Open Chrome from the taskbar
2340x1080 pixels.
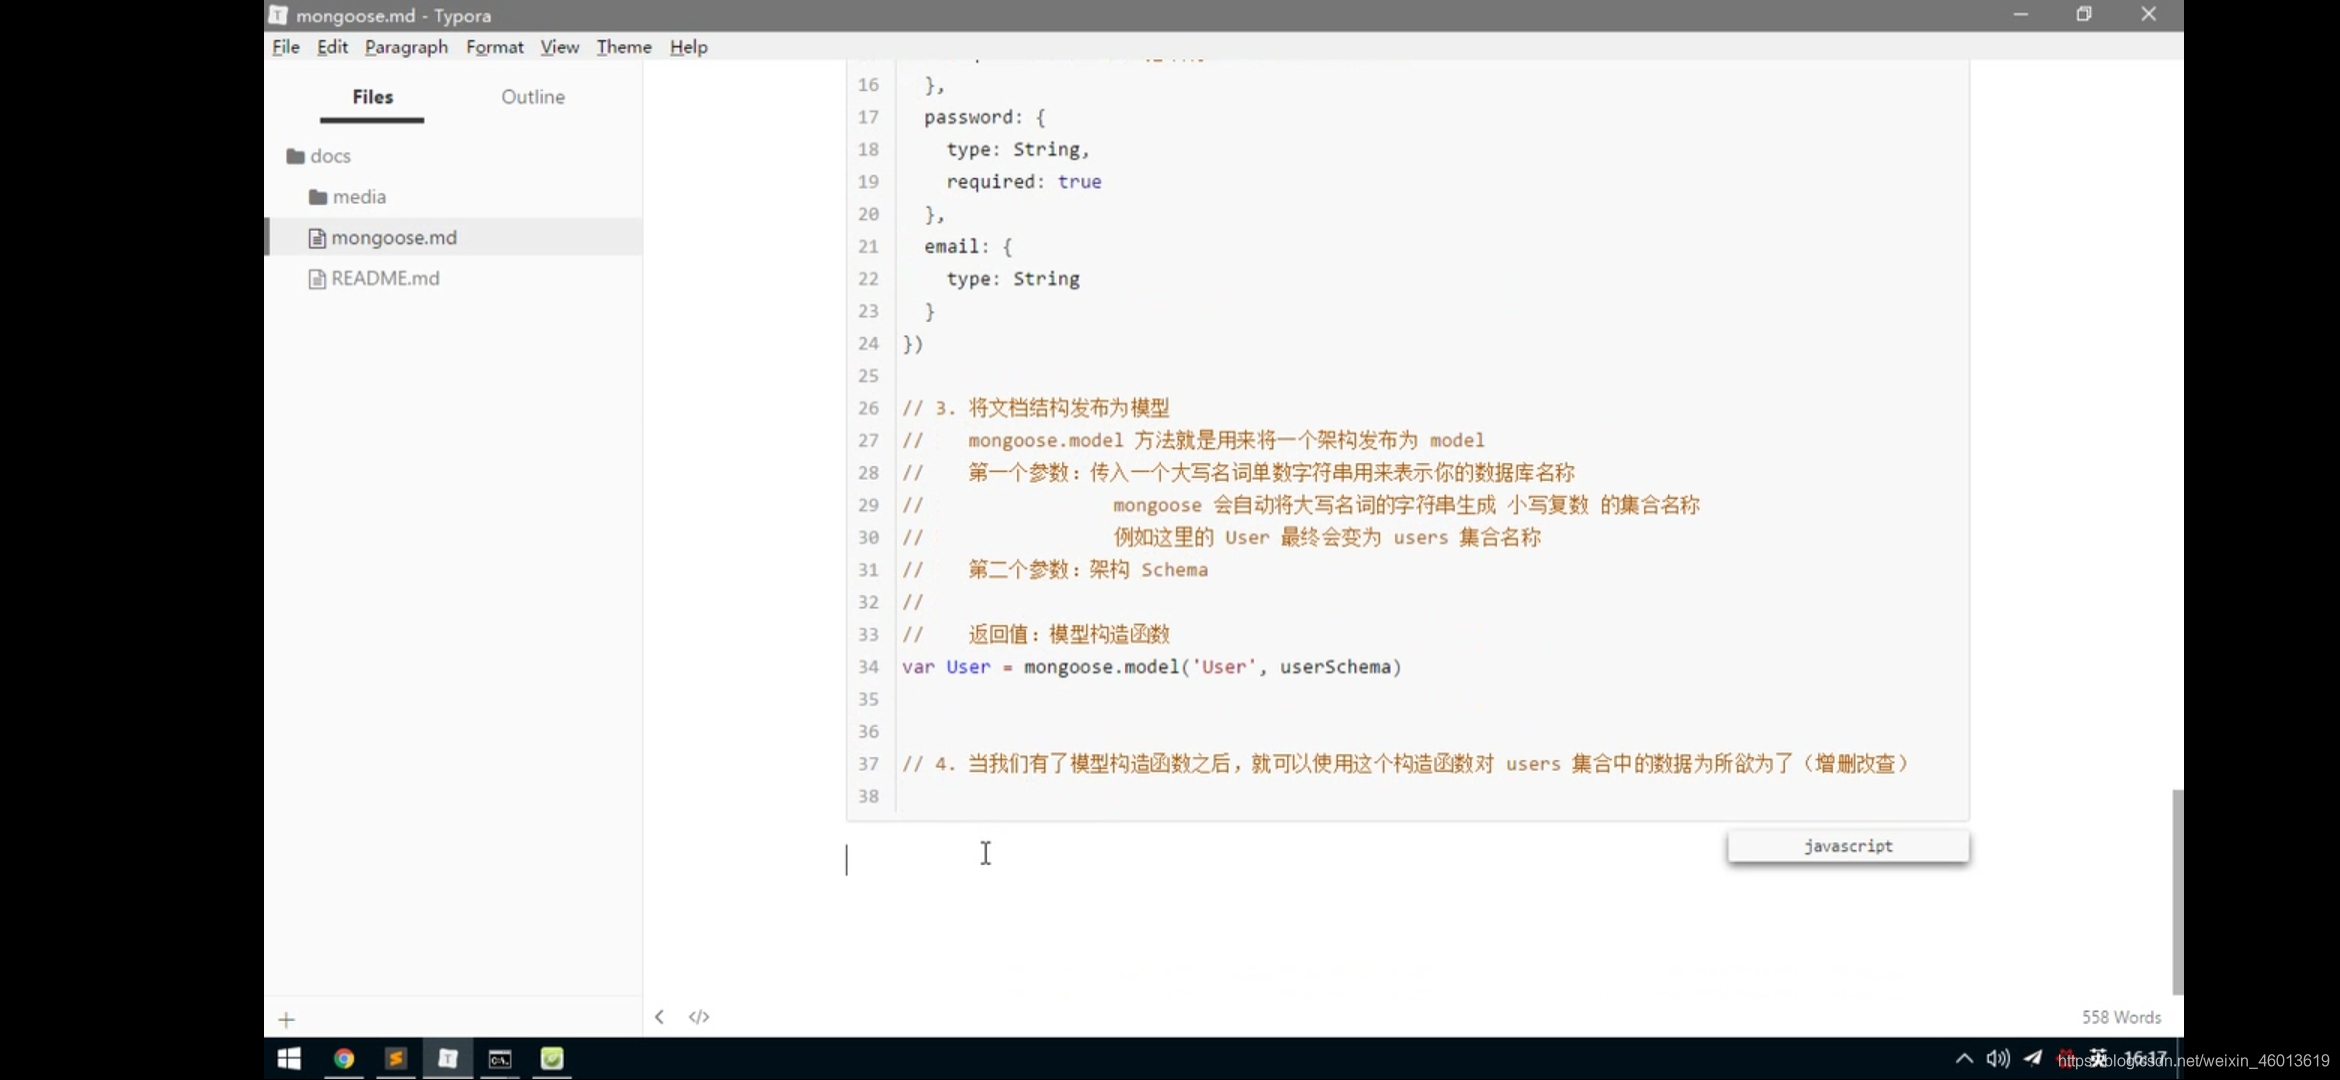pos(343,1059)
